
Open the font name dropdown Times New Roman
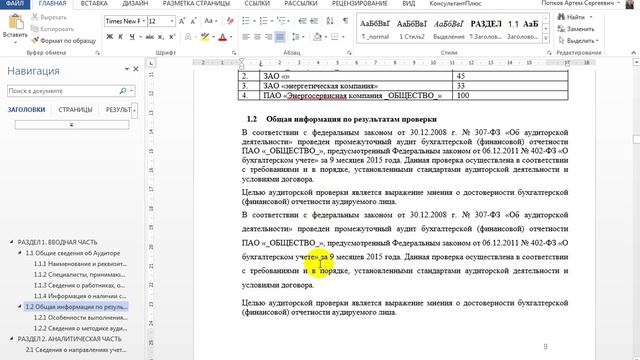(x=144, y=21)
